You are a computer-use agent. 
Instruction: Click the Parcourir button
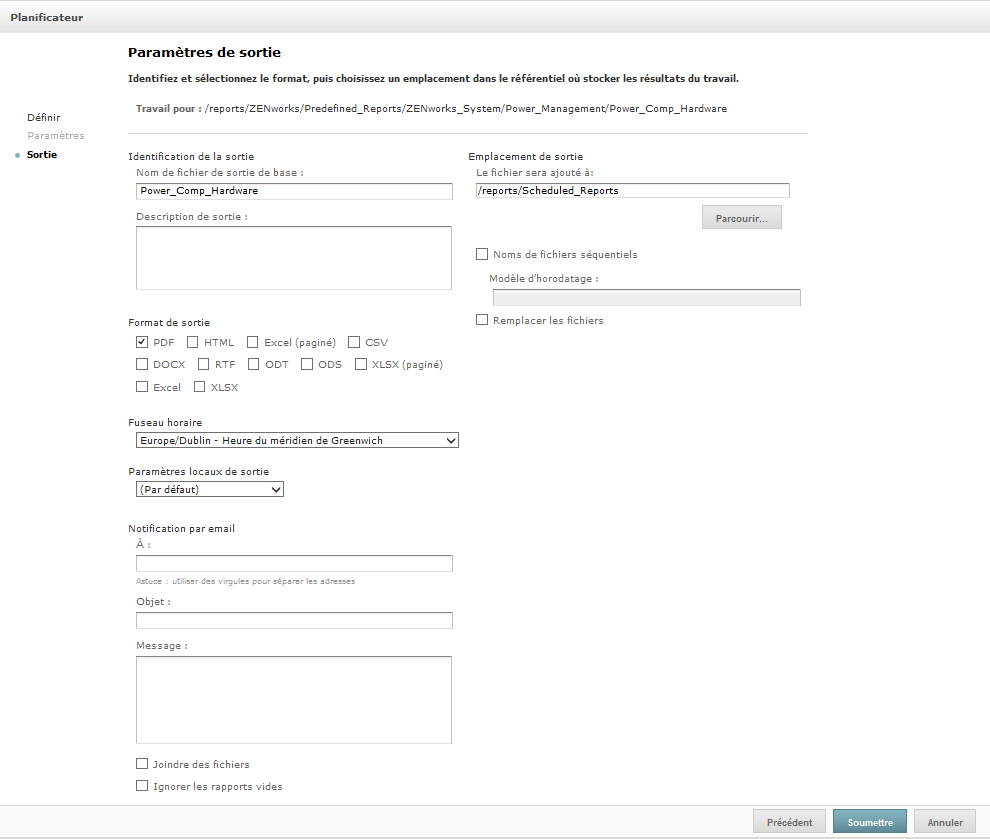tap(741, 218)
